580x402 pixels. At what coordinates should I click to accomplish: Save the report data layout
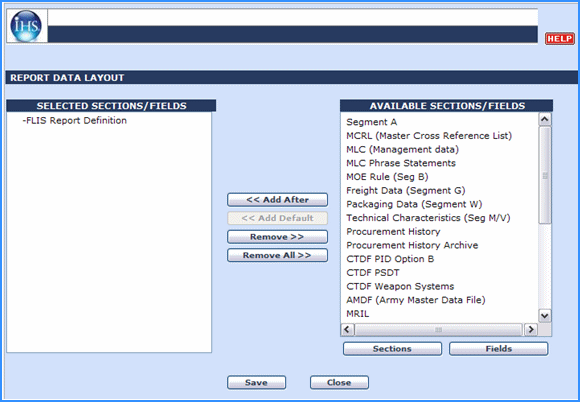256,382
